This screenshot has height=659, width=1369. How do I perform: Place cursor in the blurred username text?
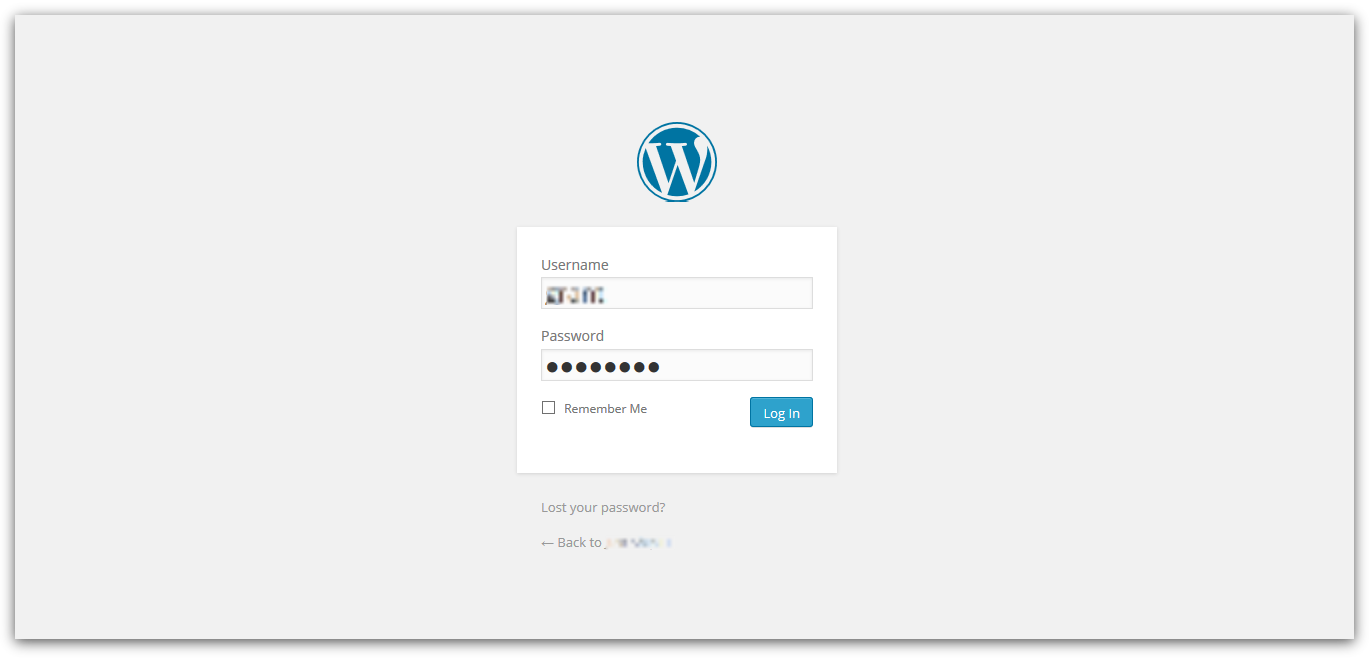(x=574, y=294)
